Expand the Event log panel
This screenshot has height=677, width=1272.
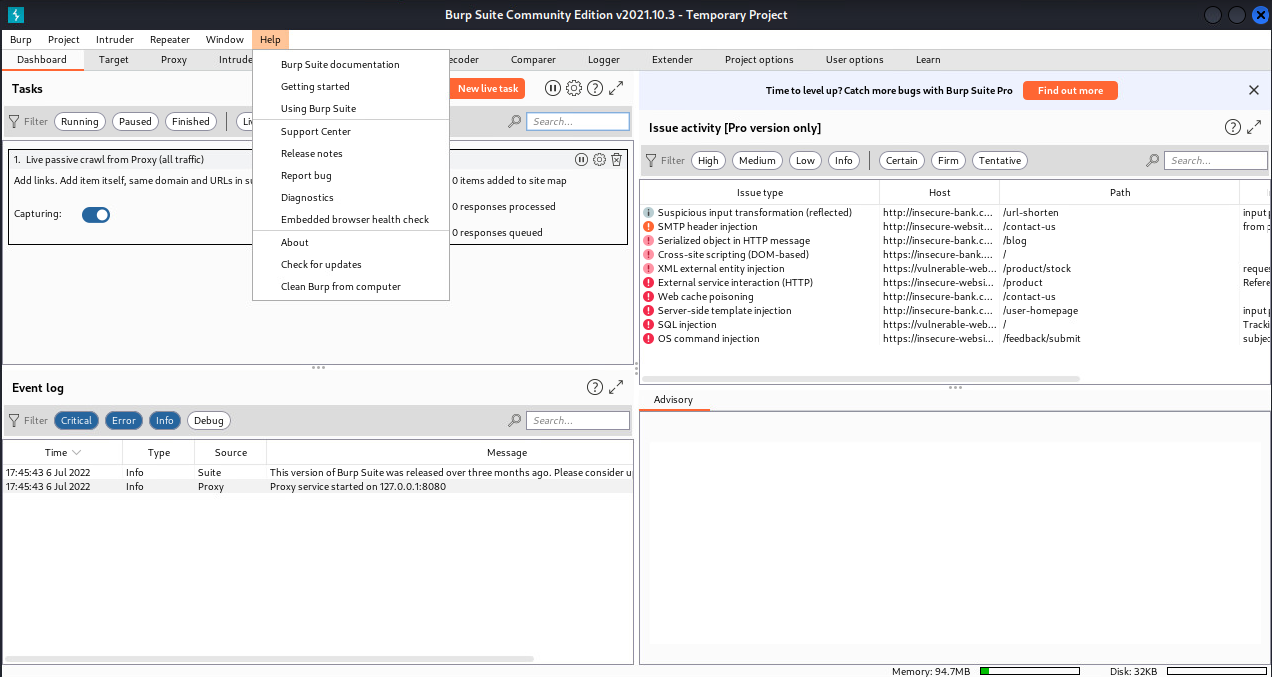[x=616, y=387]
